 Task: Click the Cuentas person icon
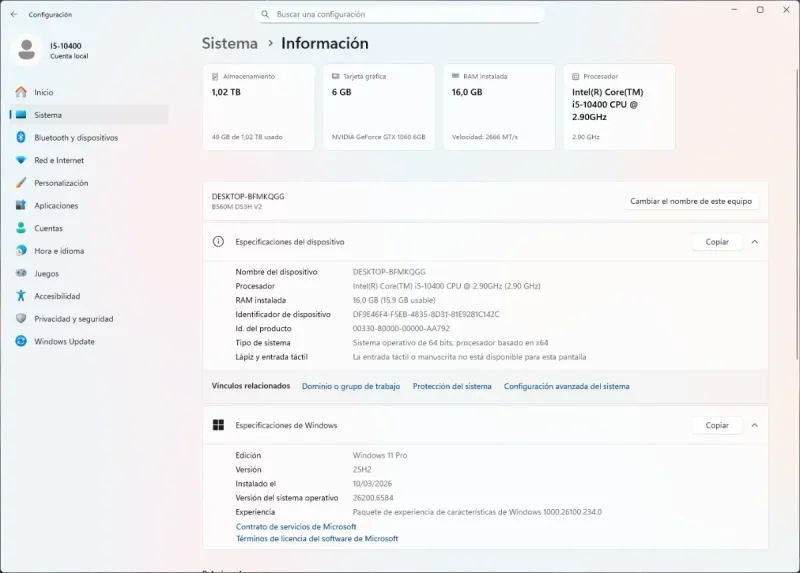point(21,228)
